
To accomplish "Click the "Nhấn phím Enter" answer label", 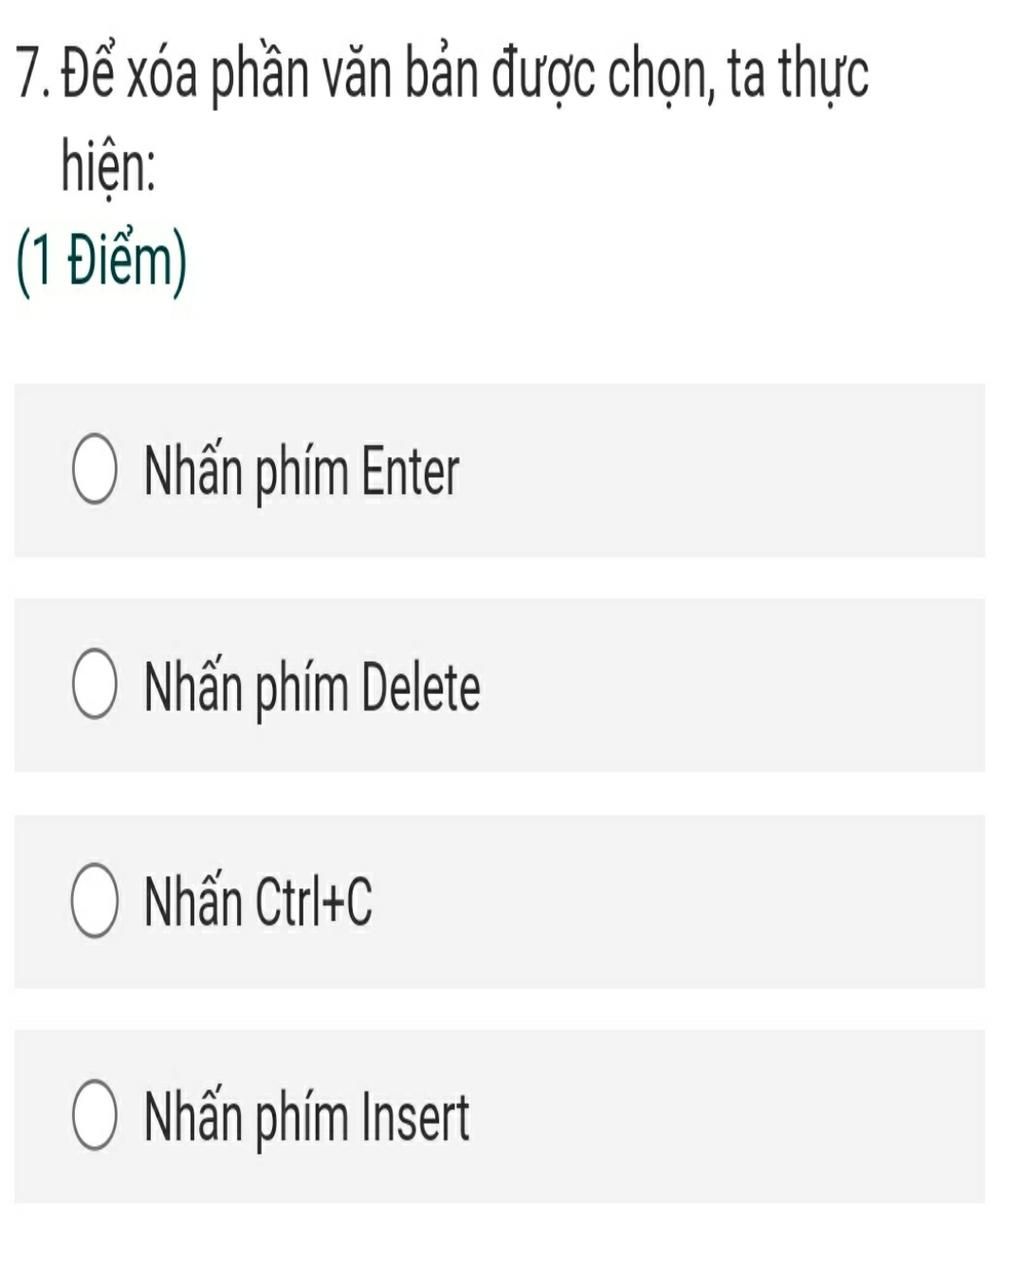I will pyautogui.click(x=301, y=472).
